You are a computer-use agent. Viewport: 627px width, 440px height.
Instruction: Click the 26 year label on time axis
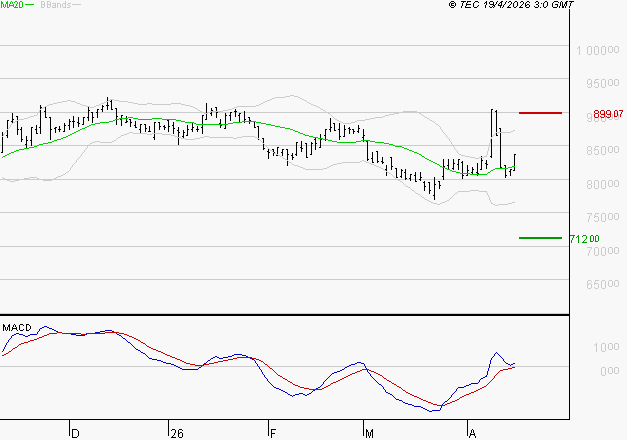[177, 433]
